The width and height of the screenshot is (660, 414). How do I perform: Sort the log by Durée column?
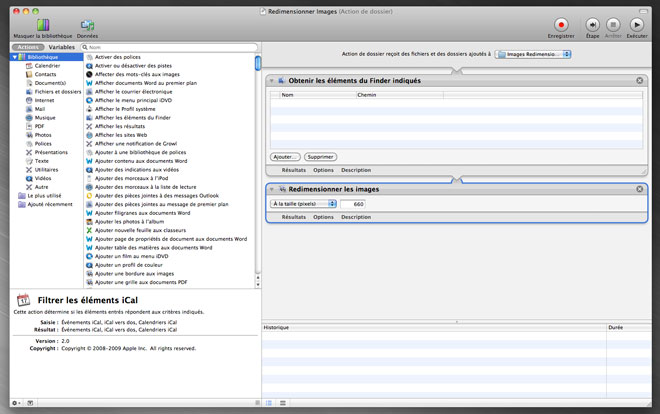[629, 327]
